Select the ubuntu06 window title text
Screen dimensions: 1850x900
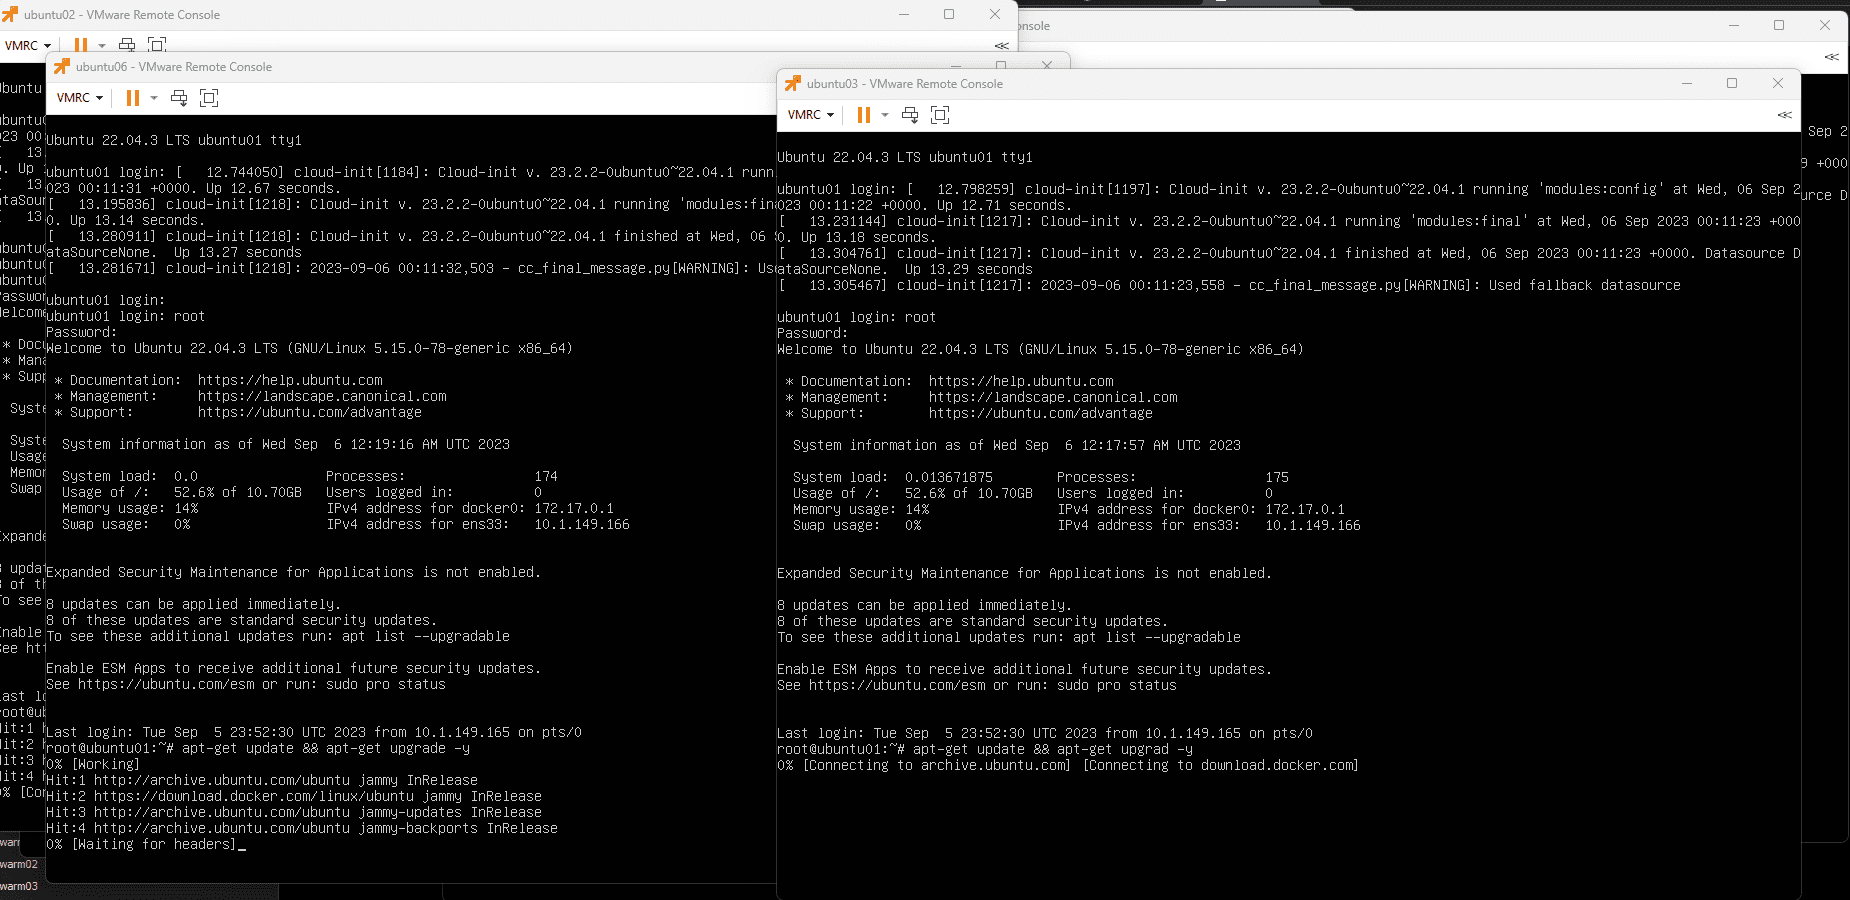(174, 67)
